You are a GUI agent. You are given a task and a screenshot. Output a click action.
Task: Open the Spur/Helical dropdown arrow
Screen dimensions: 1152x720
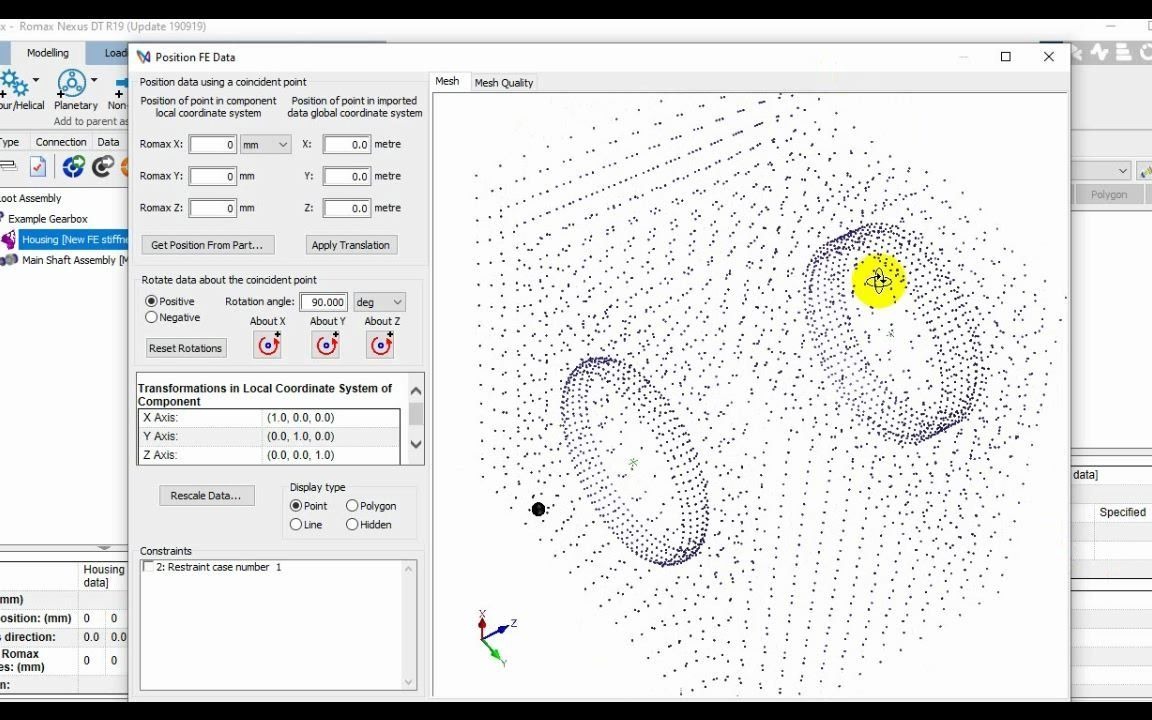click(x=36, y=80)
